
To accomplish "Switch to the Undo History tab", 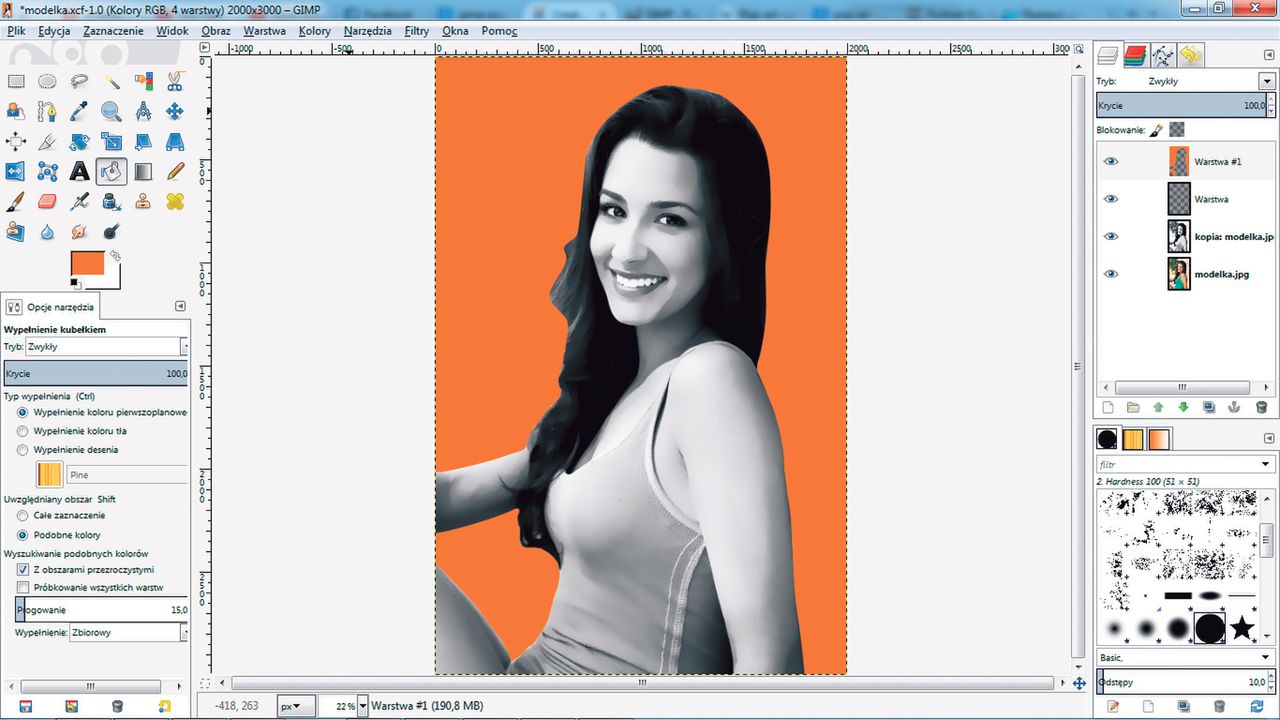I will coord(1190,55).
